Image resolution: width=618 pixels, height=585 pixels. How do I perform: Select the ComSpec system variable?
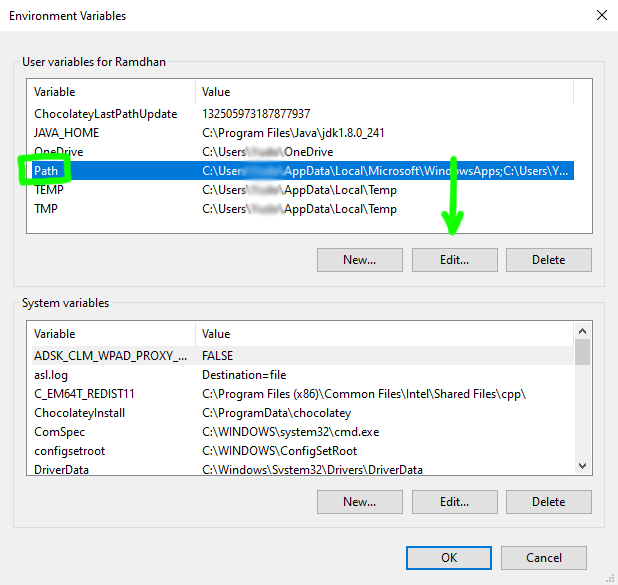303,432
